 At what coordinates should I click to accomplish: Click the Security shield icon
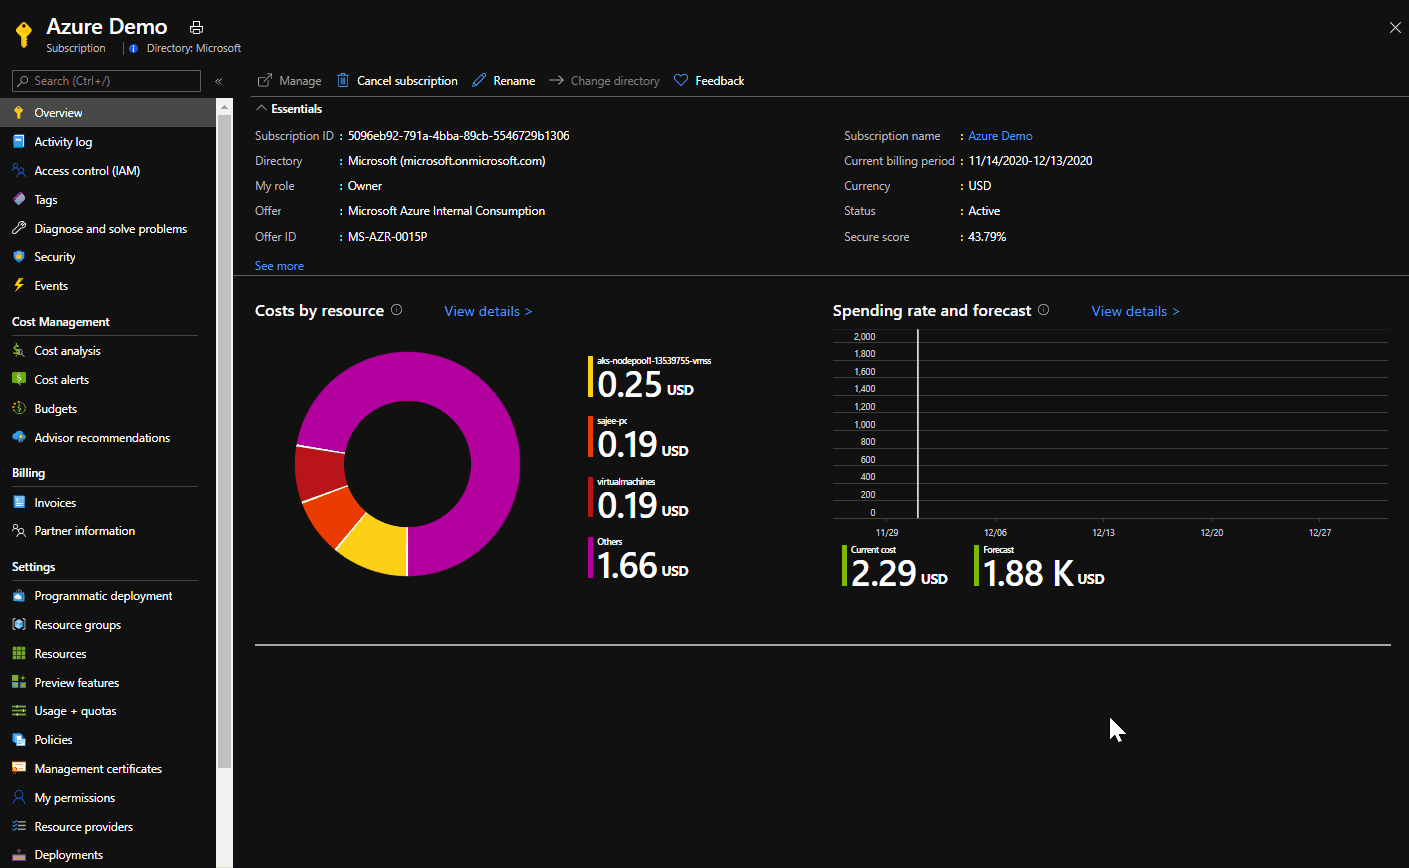19,257
